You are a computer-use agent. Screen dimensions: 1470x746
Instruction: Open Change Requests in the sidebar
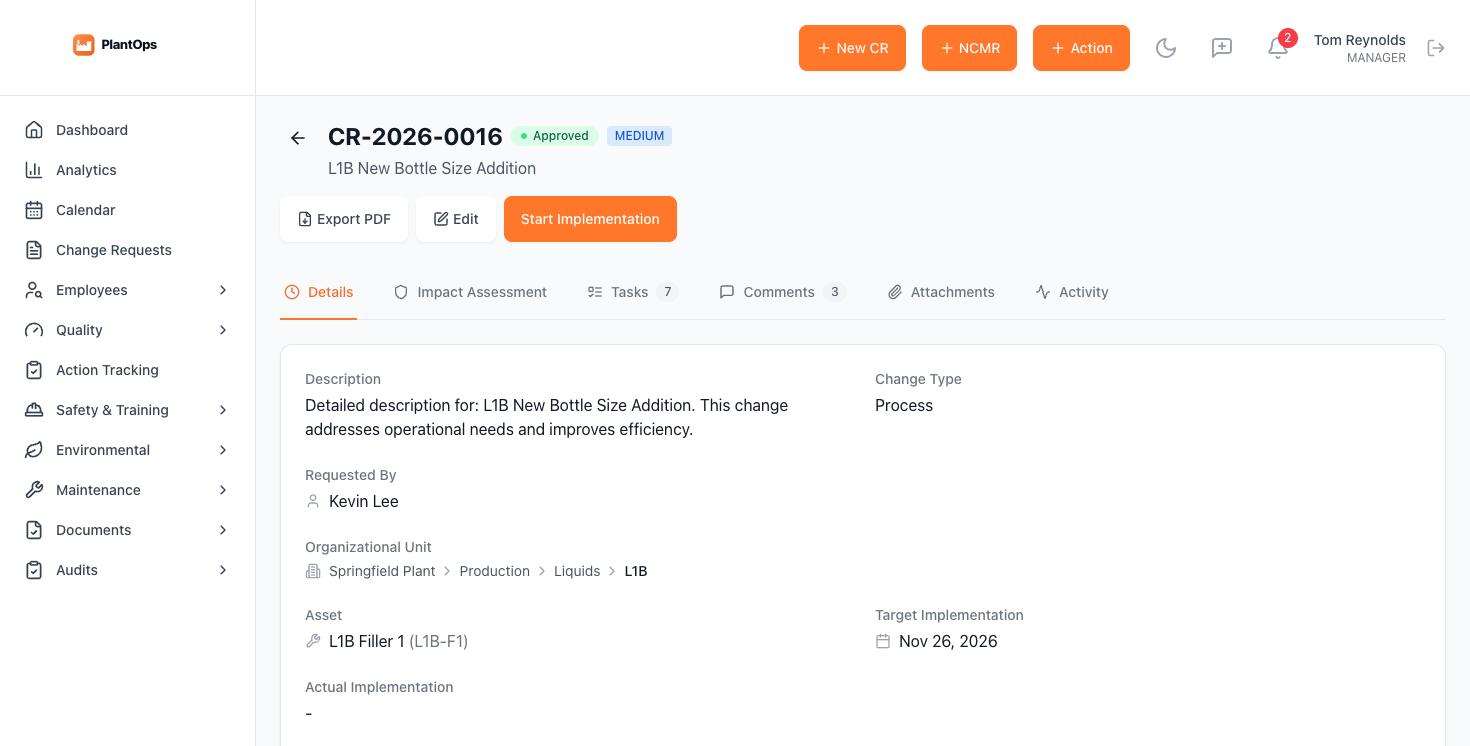tap(128, 250)
